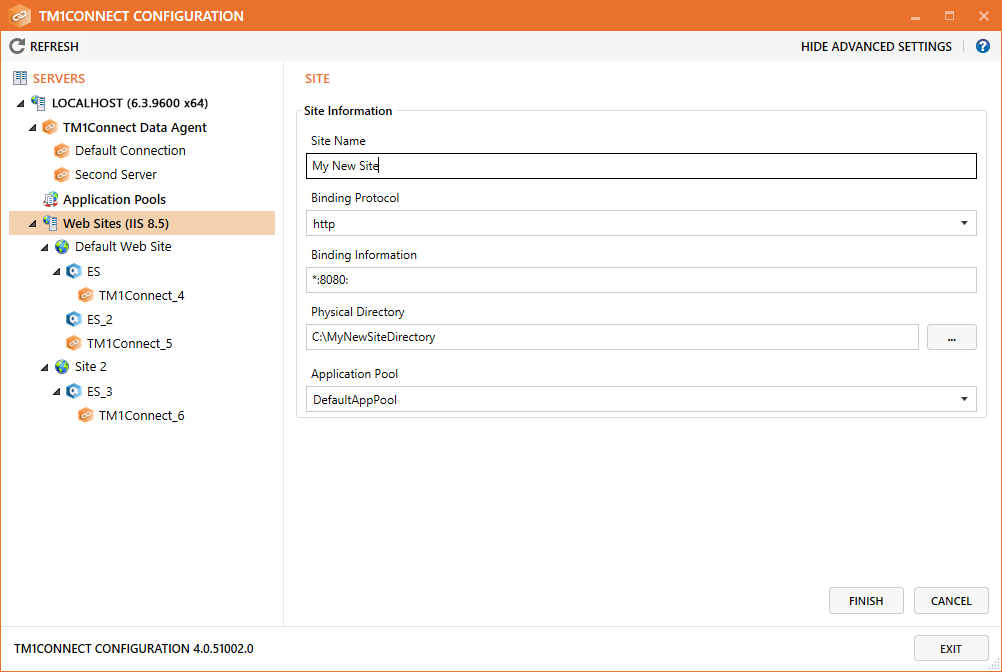
Task: Click the Web Sites (IIS 8.5) server icon
Action: coord(50,223)
